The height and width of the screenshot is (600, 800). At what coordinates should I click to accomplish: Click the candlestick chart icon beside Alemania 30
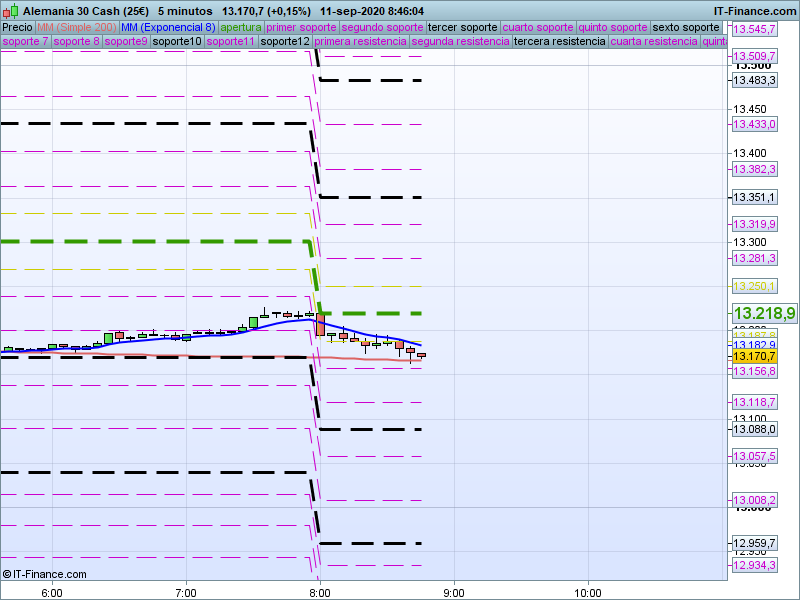pyautogui.click(x=10, y=10)
